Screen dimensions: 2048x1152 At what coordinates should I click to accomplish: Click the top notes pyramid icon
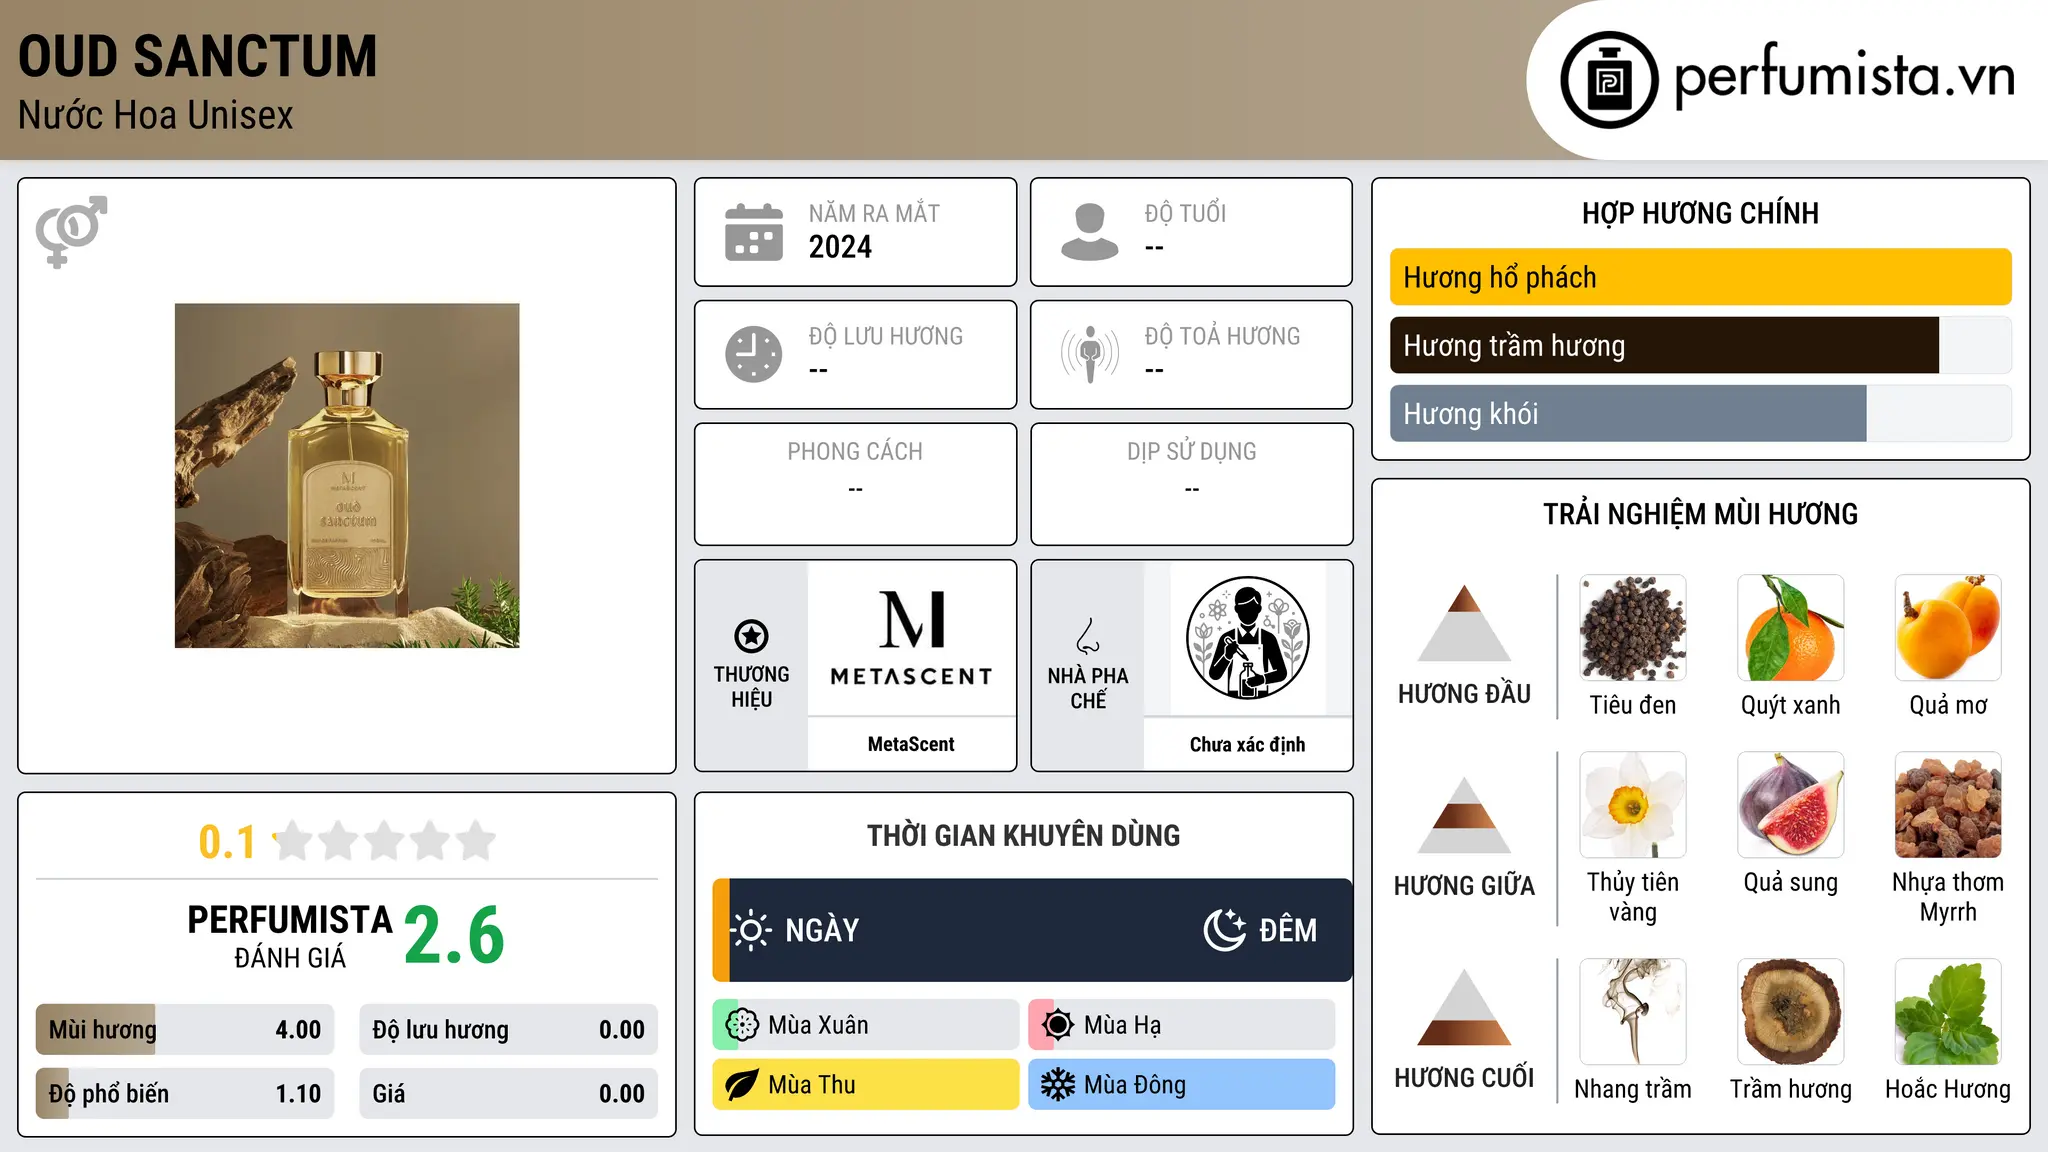pos(1464,622)
